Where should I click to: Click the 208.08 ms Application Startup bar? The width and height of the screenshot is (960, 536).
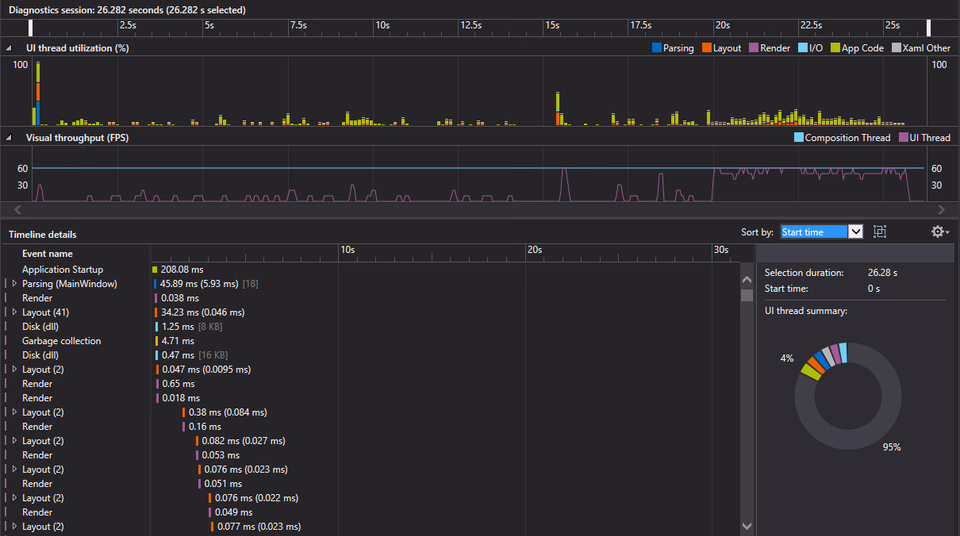point(155,270)
